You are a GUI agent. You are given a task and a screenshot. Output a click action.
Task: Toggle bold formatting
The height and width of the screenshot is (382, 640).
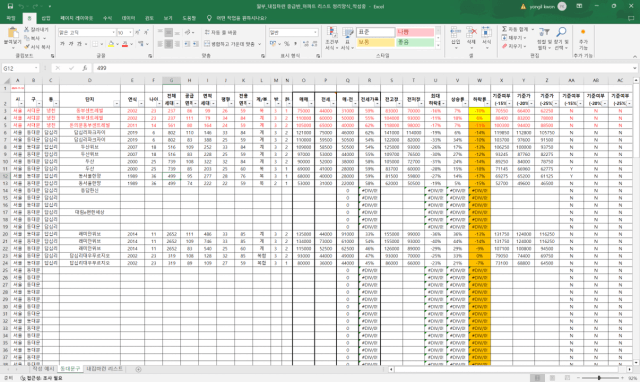[x=62, y=44]
